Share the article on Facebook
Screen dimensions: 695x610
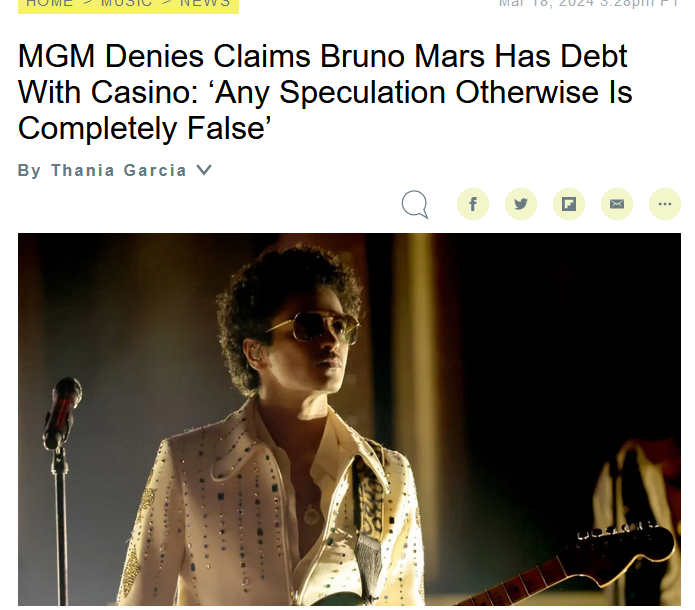[473, 204]
